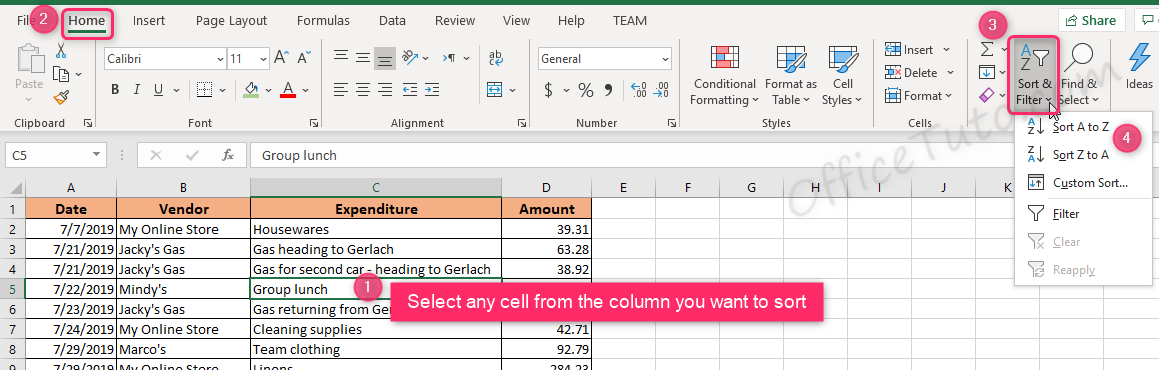Open Format as Table gallery

point(791,75)
